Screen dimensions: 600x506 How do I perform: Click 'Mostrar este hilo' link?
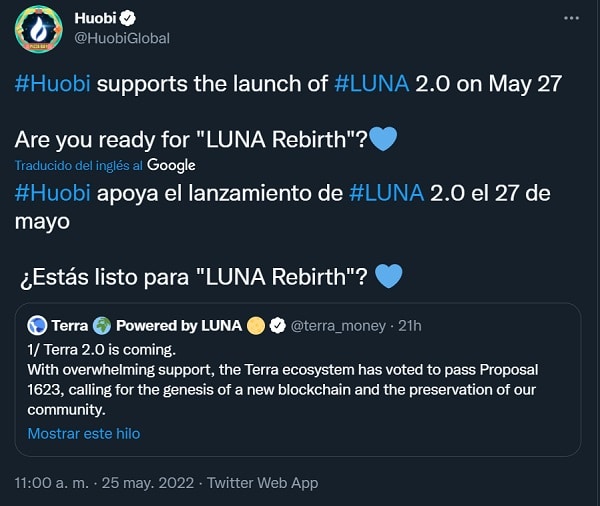[x=84, y=434]
